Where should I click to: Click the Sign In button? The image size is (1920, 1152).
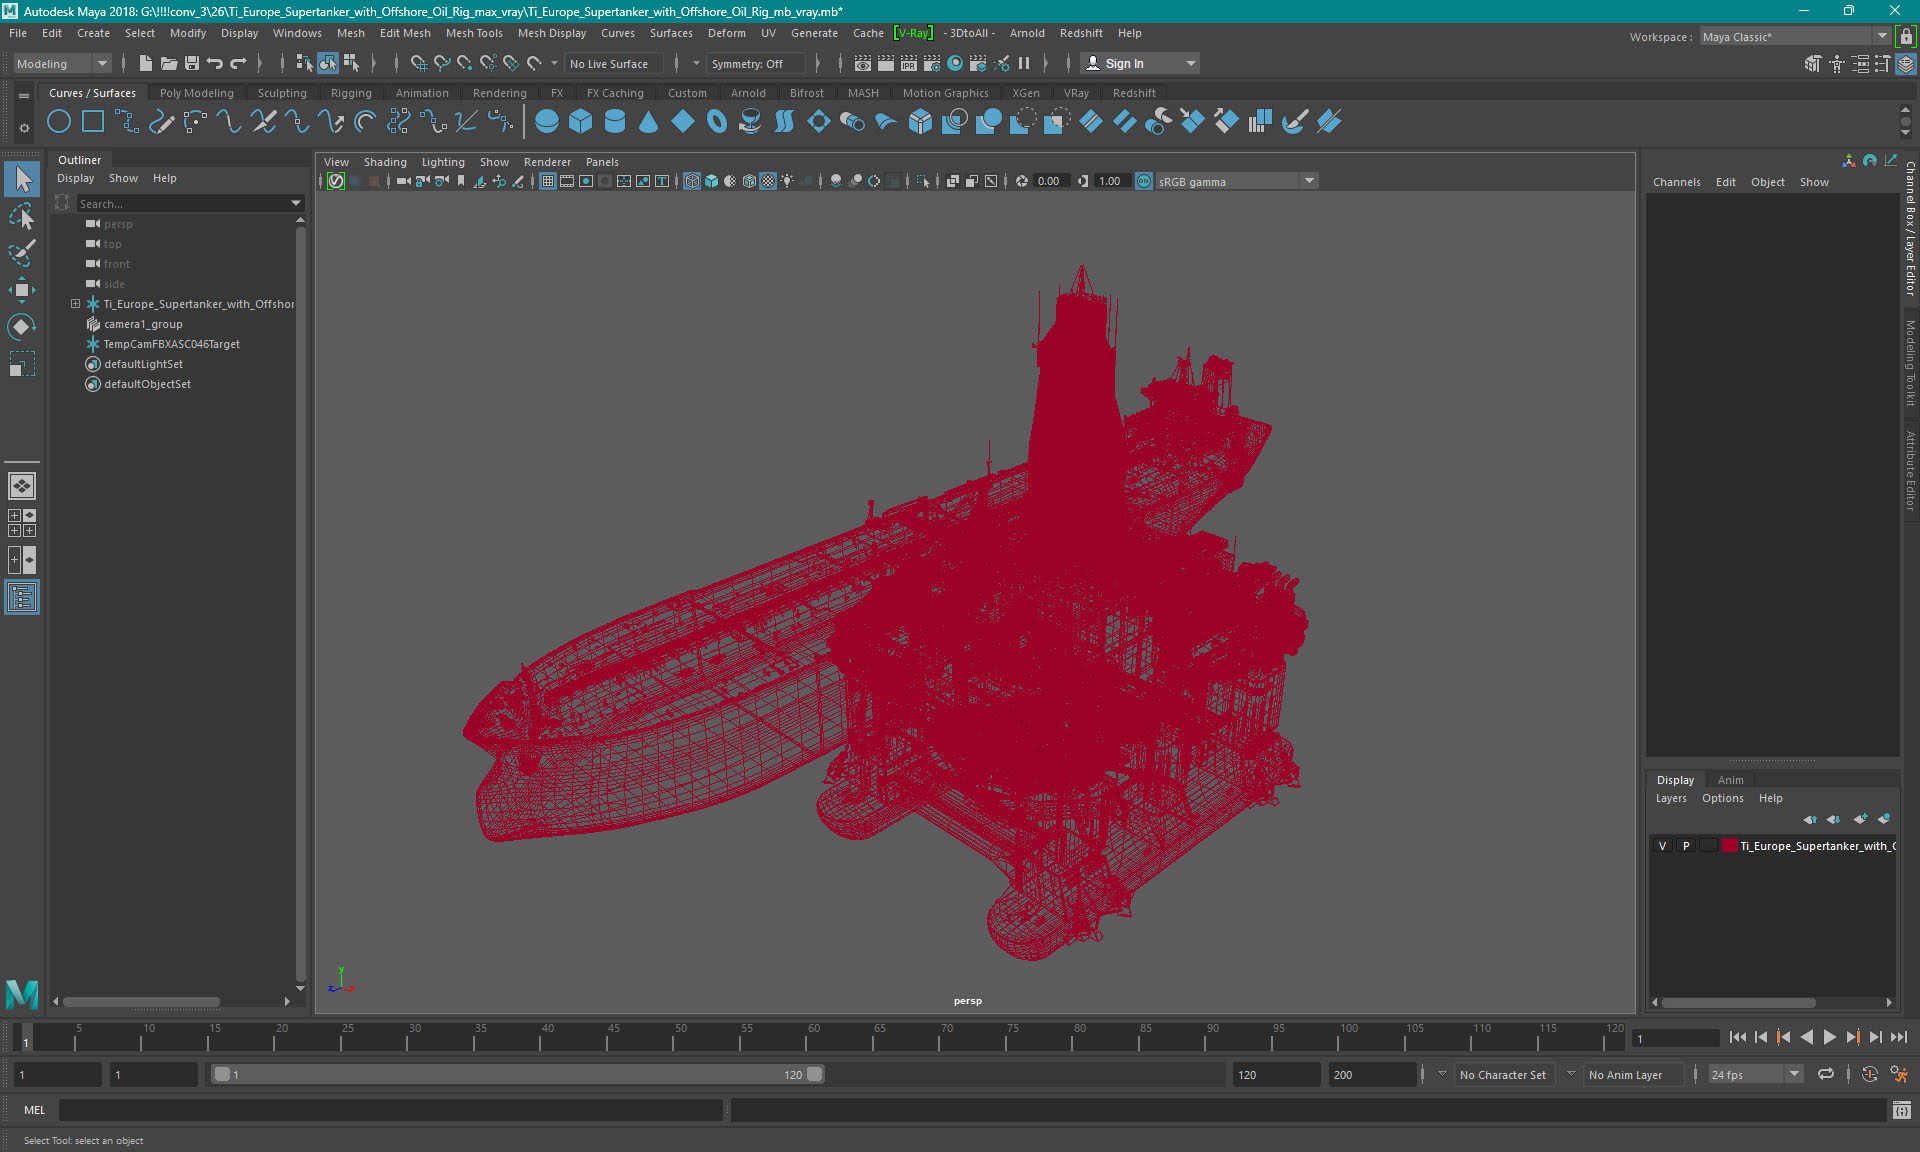coord(1124,63)
